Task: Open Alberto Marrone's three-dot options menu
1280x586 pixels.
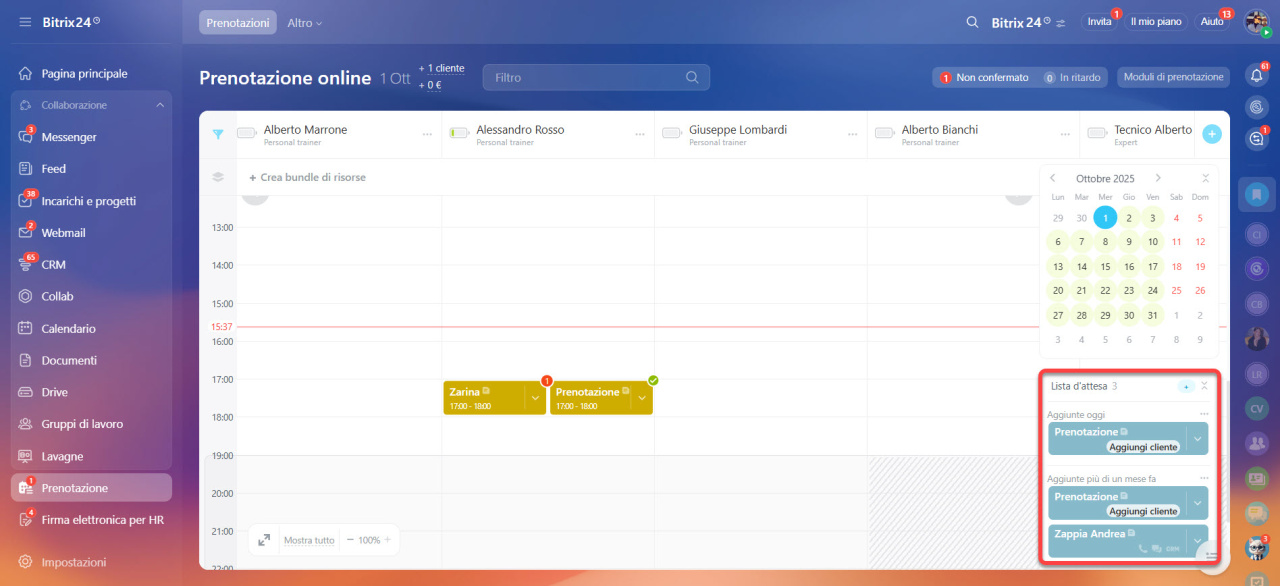Action: tap(427, 134)
